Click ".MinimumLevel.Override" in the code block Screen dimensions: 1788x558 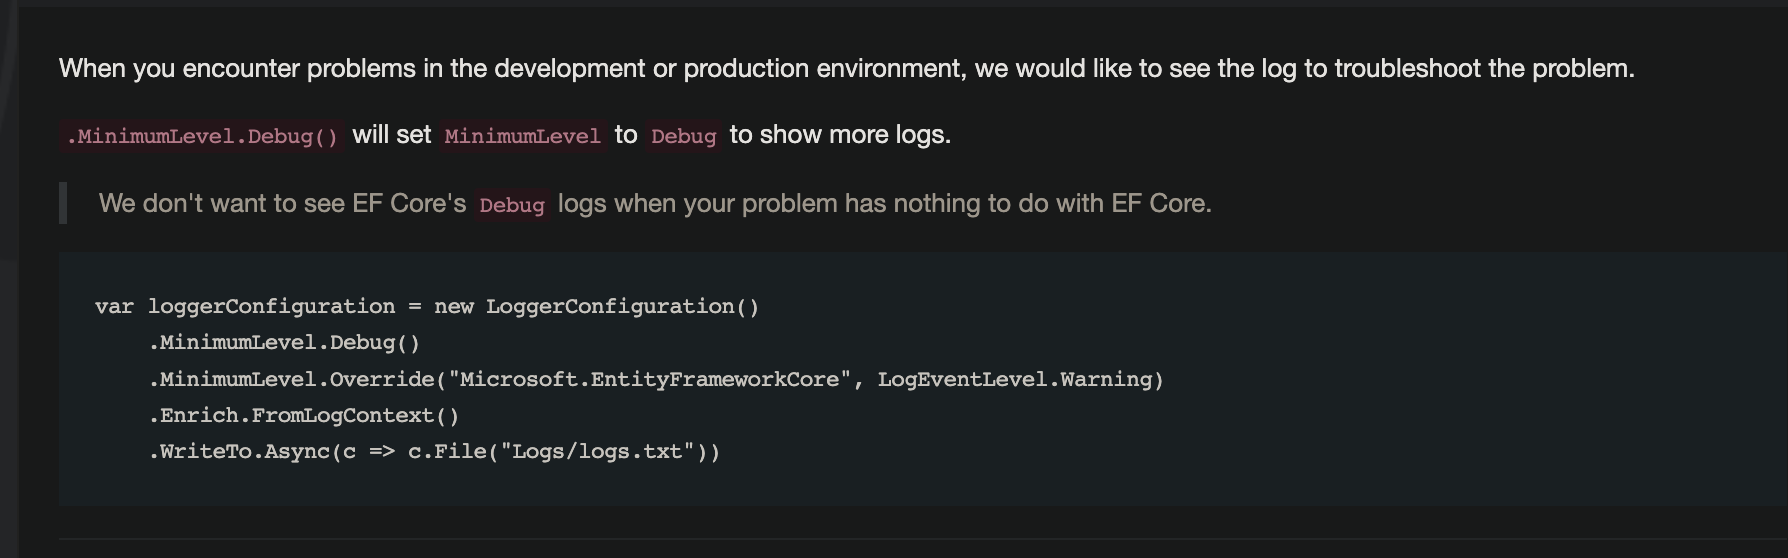(x=290, y=380)
